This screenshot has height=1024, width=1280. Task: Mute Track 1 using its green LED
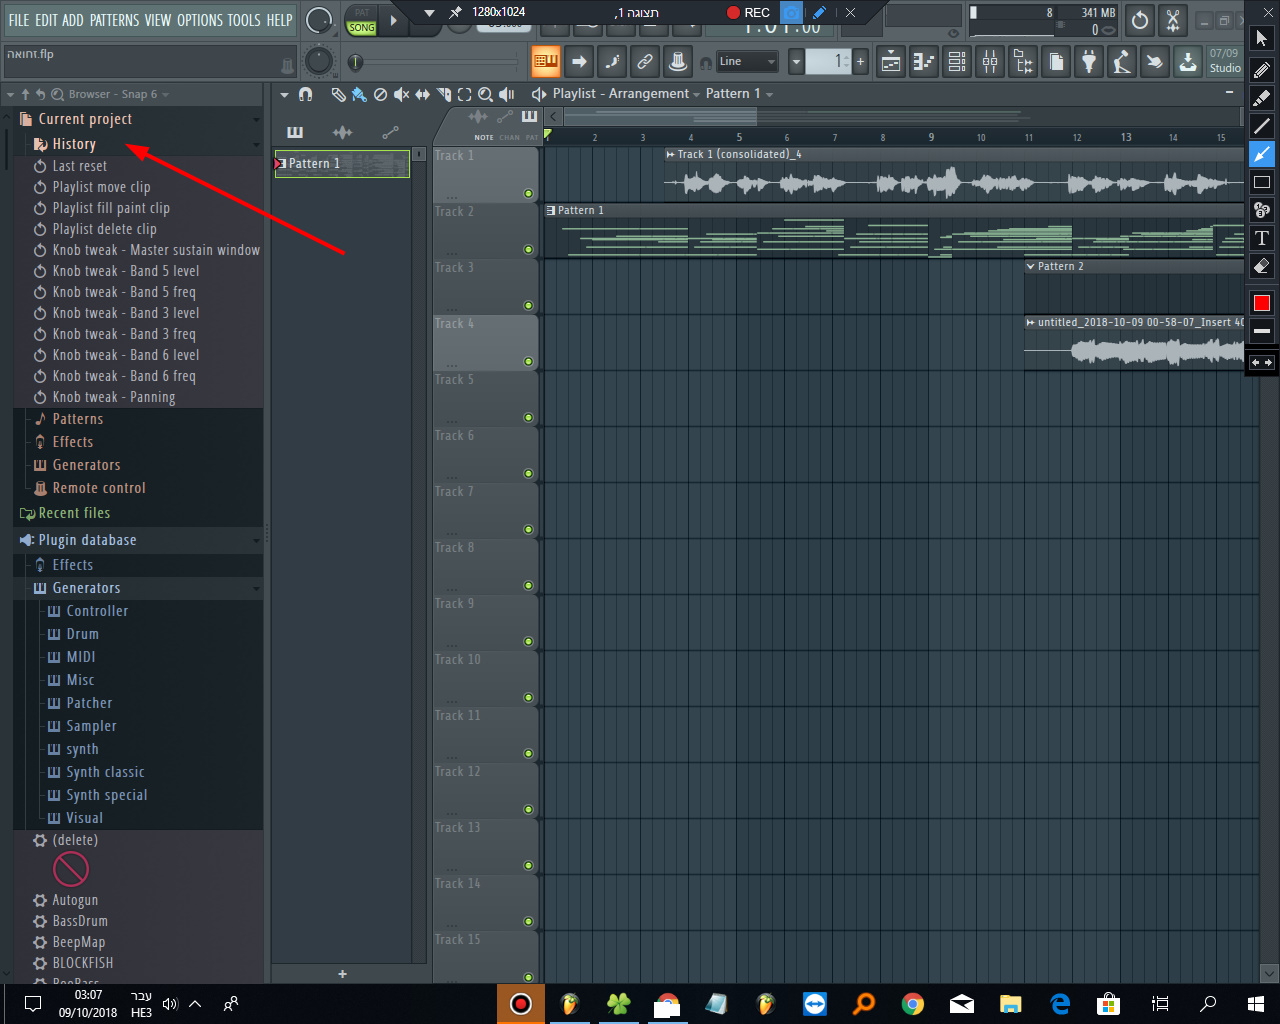pyautogui.click(x=528, y=194)
